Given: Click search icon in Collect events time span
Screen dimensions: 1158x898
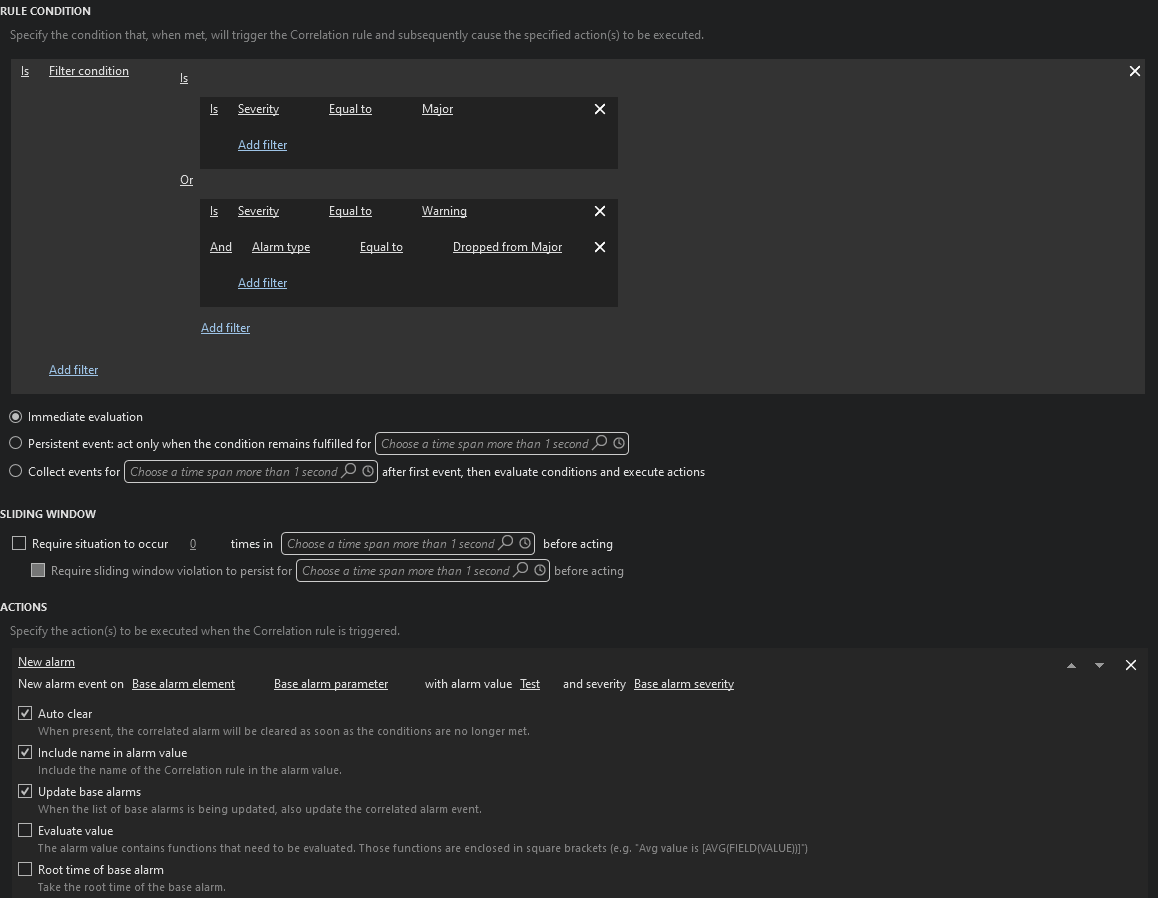Looking at the screenshot, I should coord(349,471).
